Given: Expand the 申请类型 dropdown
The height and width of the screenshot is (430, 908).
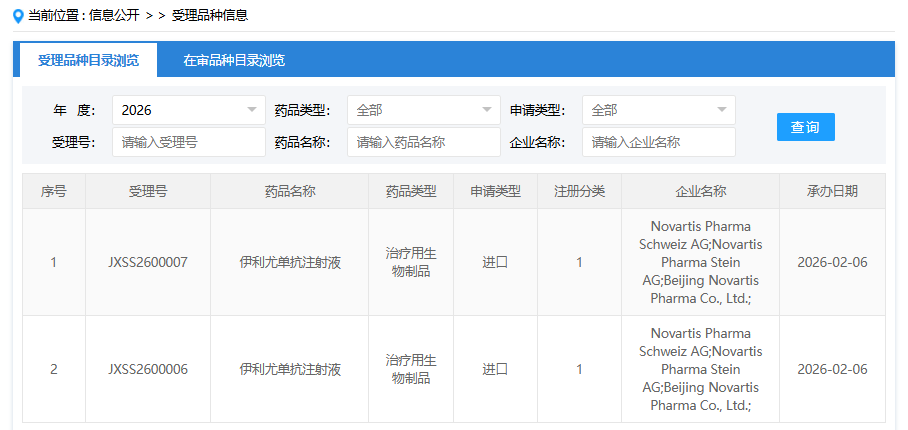Looking at the screenshot, I should 658,110.
